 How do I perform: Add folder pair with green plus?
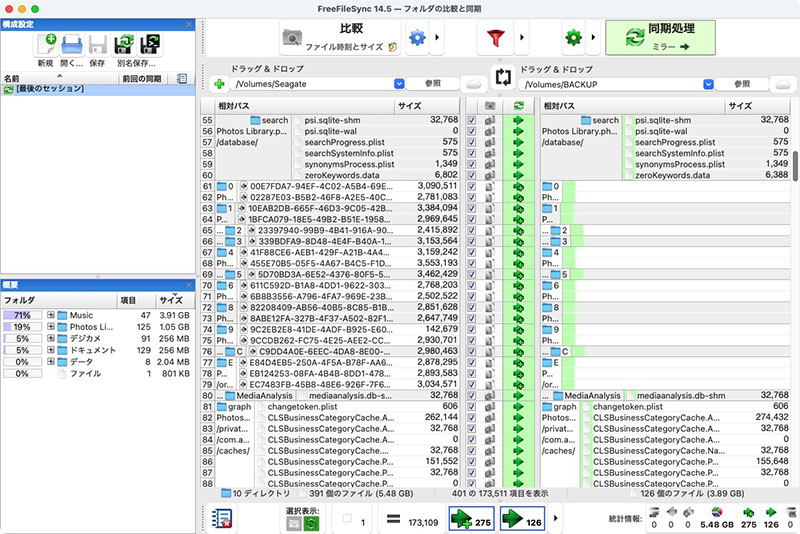coord(219,85)
